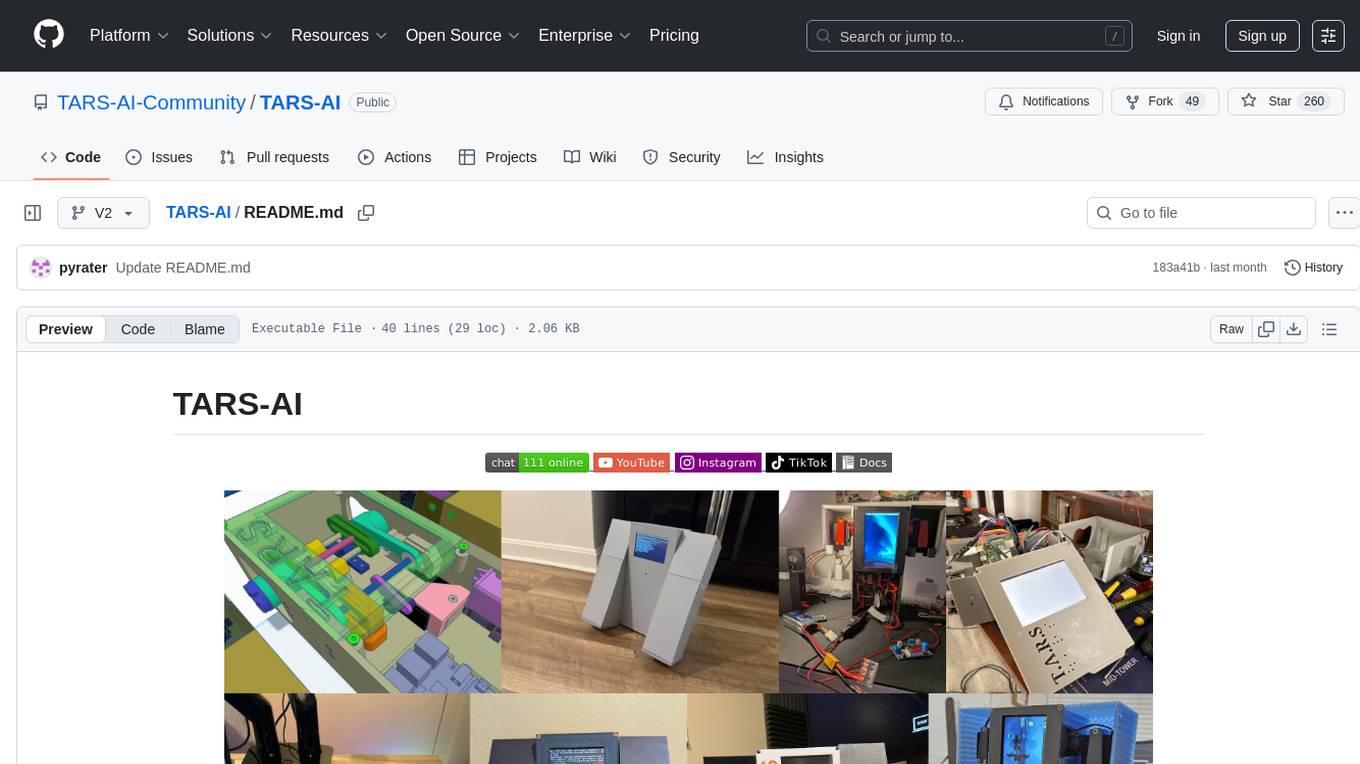The image size is (1360, 764).
Task: Copy the README.md file path
Action: pos(366,213)
